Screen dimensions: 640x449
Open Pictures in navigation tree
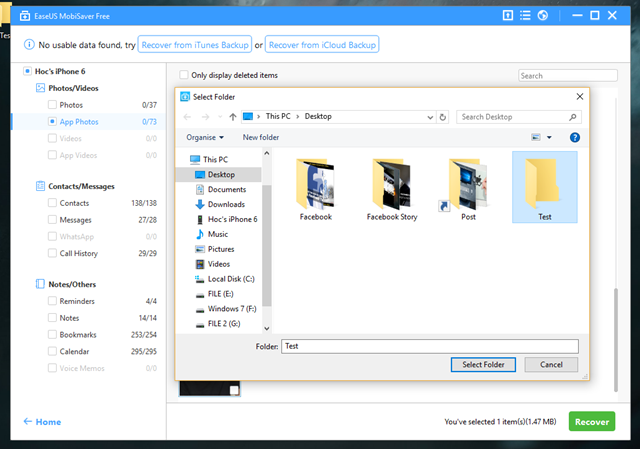221,249
